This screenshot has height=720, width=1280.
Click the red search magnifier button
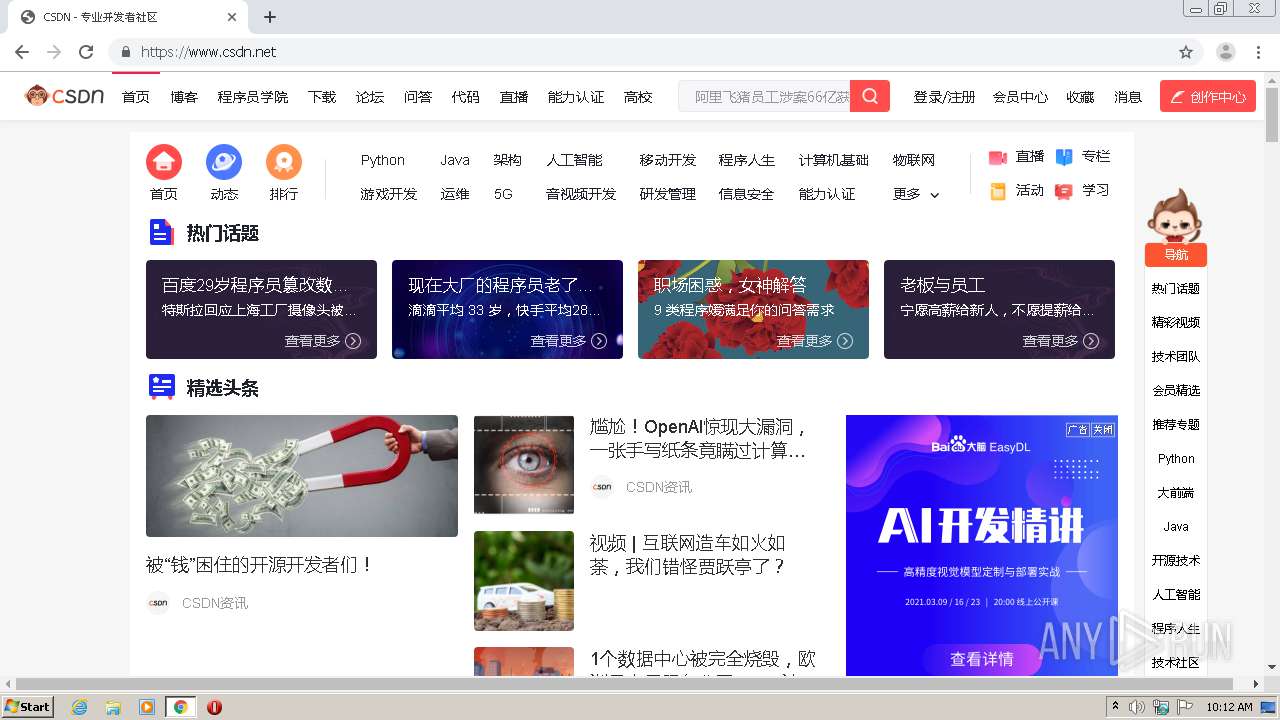point(870,96)
